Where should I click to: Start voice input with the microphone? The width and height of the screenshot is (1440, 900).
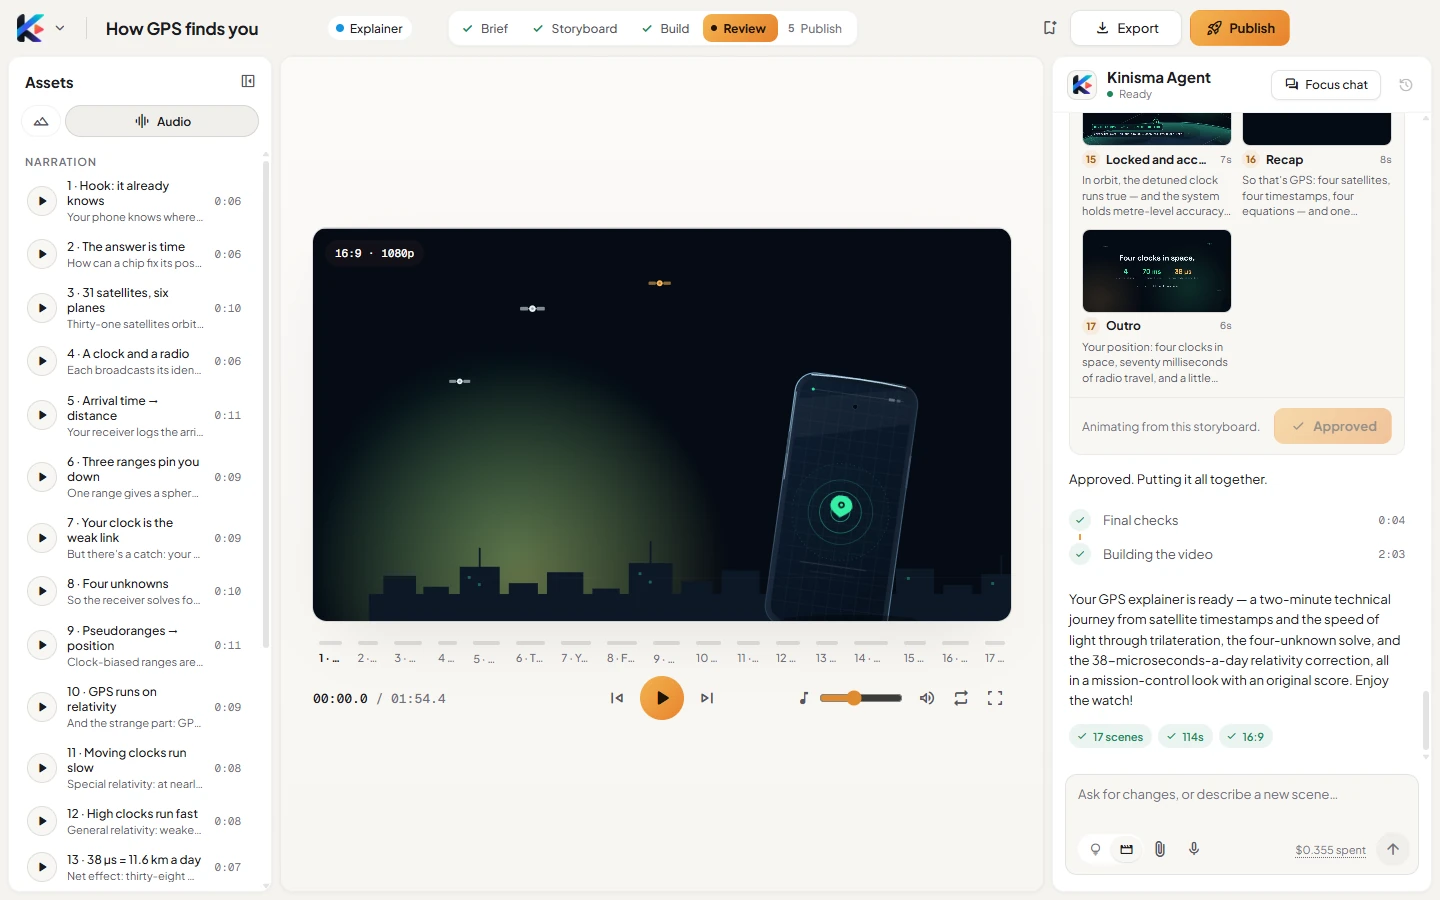tap(1194, 849)
